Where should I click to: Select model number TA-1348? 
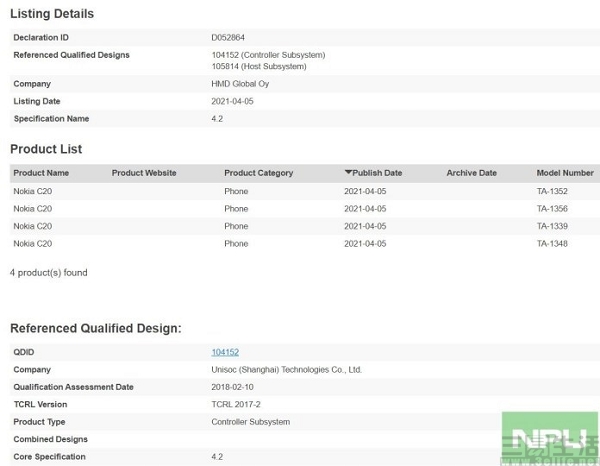tap(552, 243)
